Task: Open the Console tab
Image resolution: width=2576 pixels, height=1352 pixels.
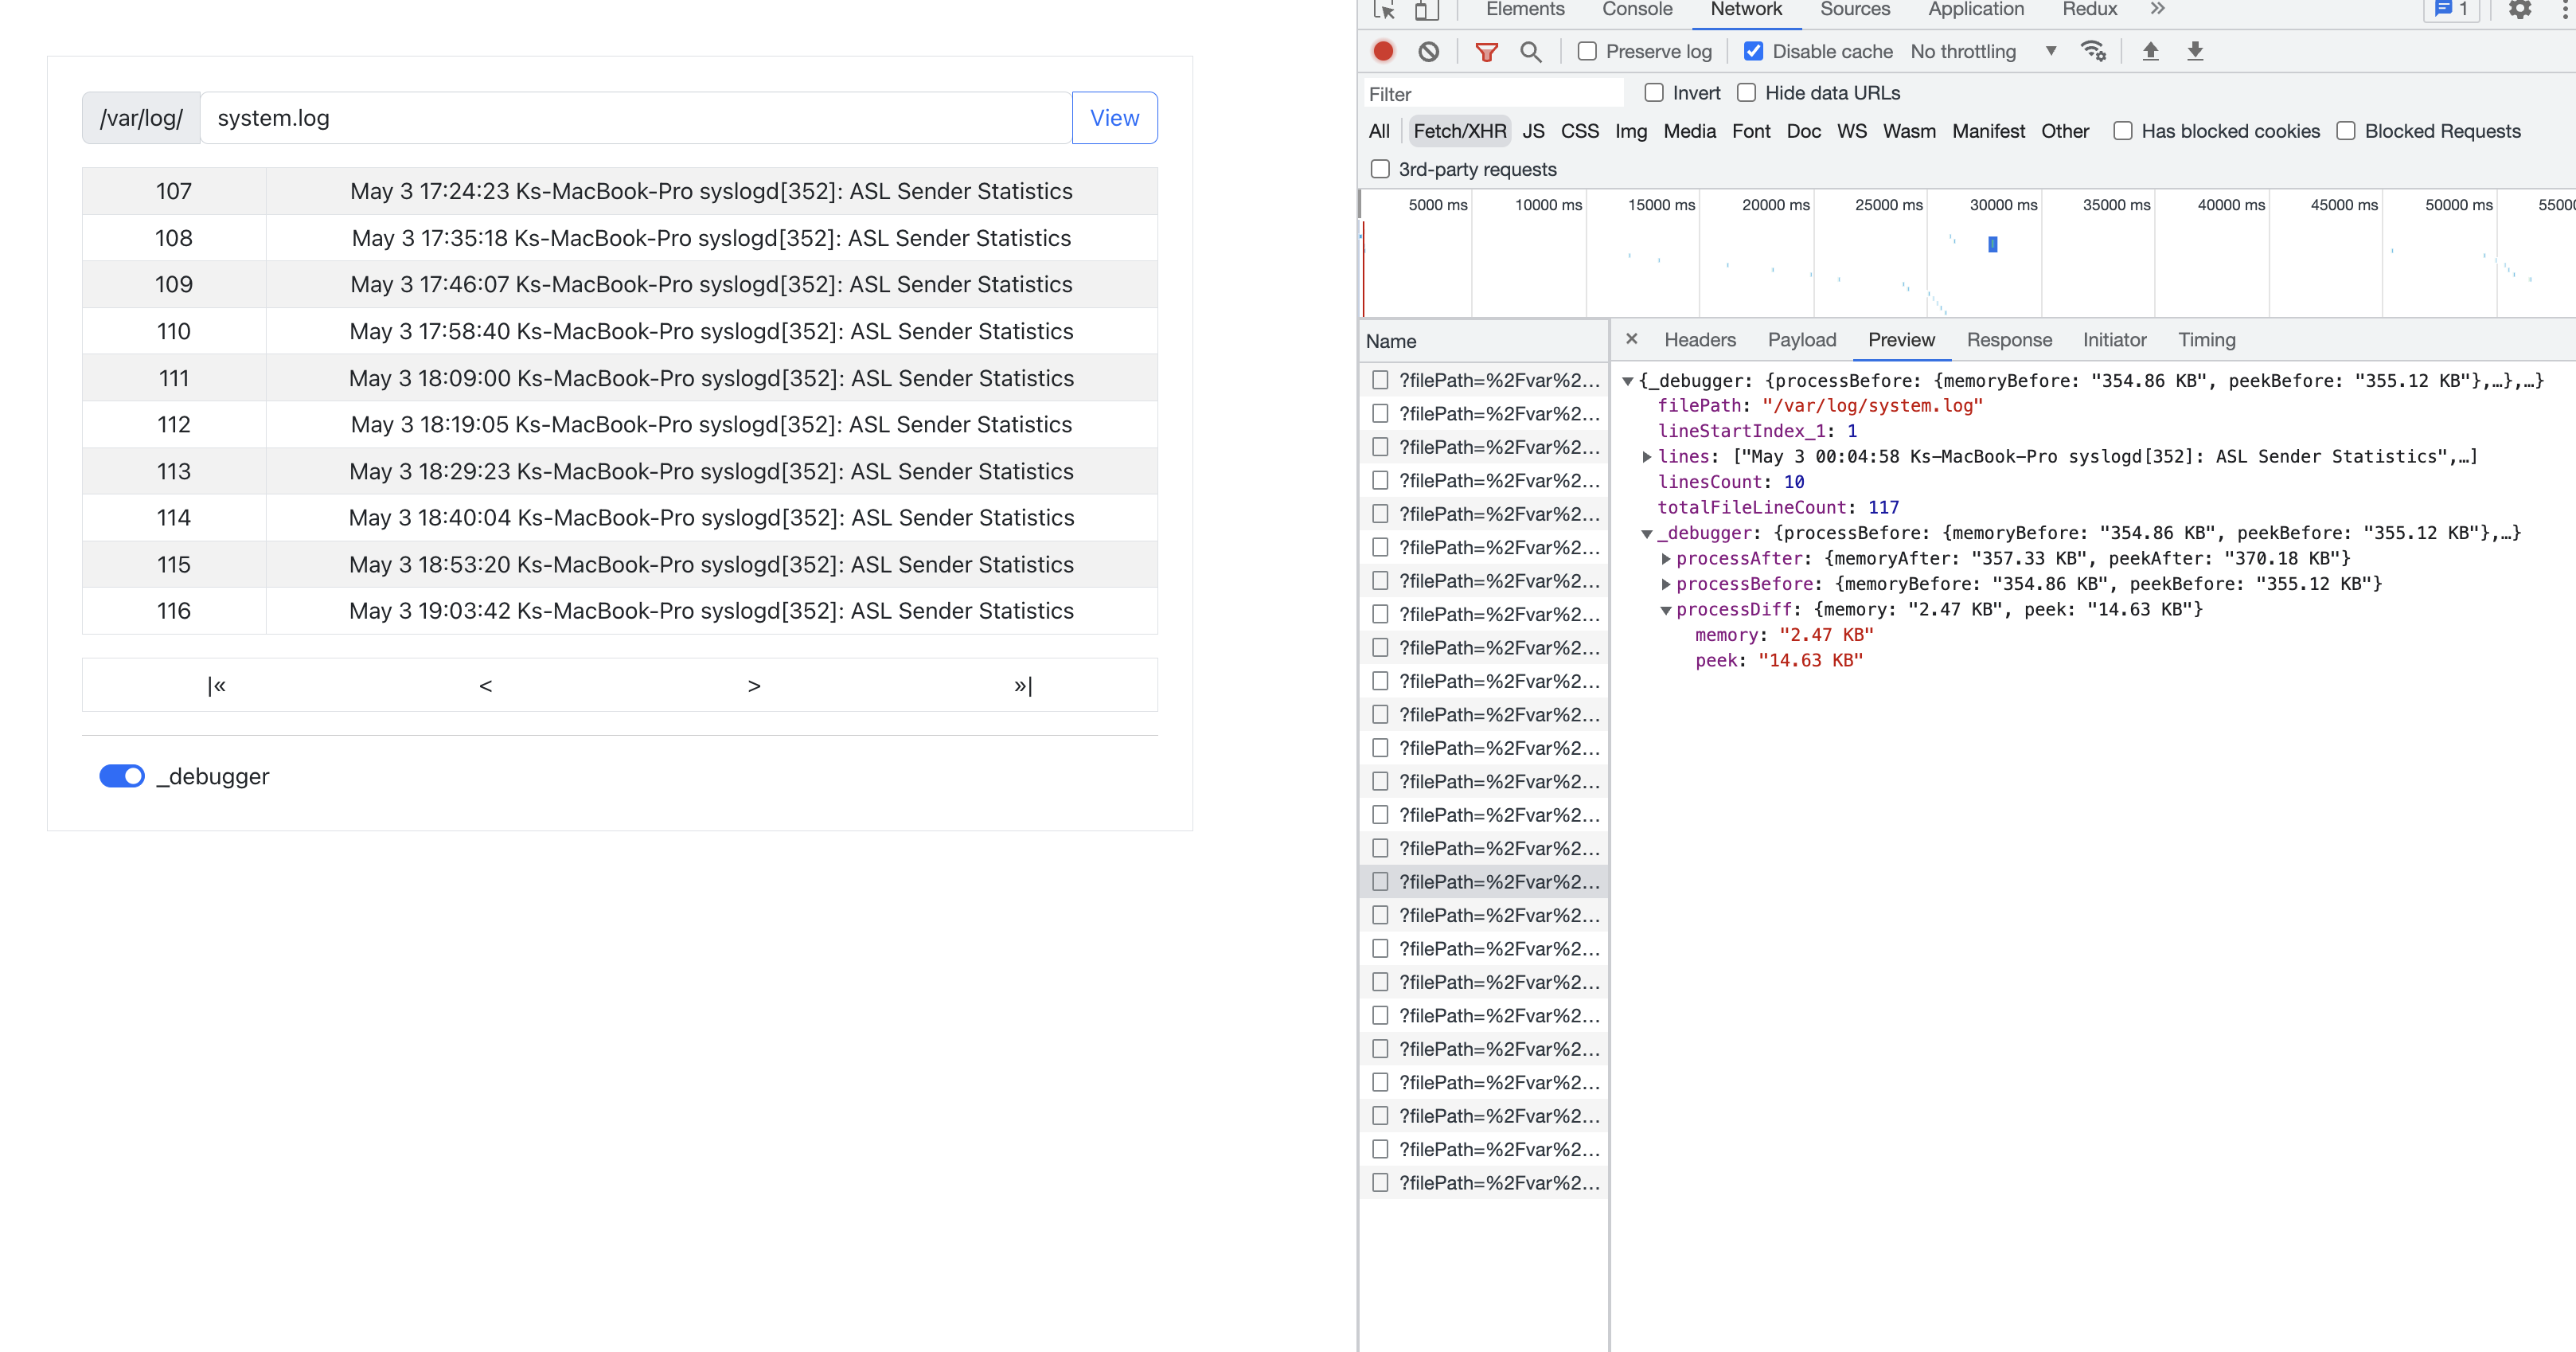Action: click(1636, 10)
